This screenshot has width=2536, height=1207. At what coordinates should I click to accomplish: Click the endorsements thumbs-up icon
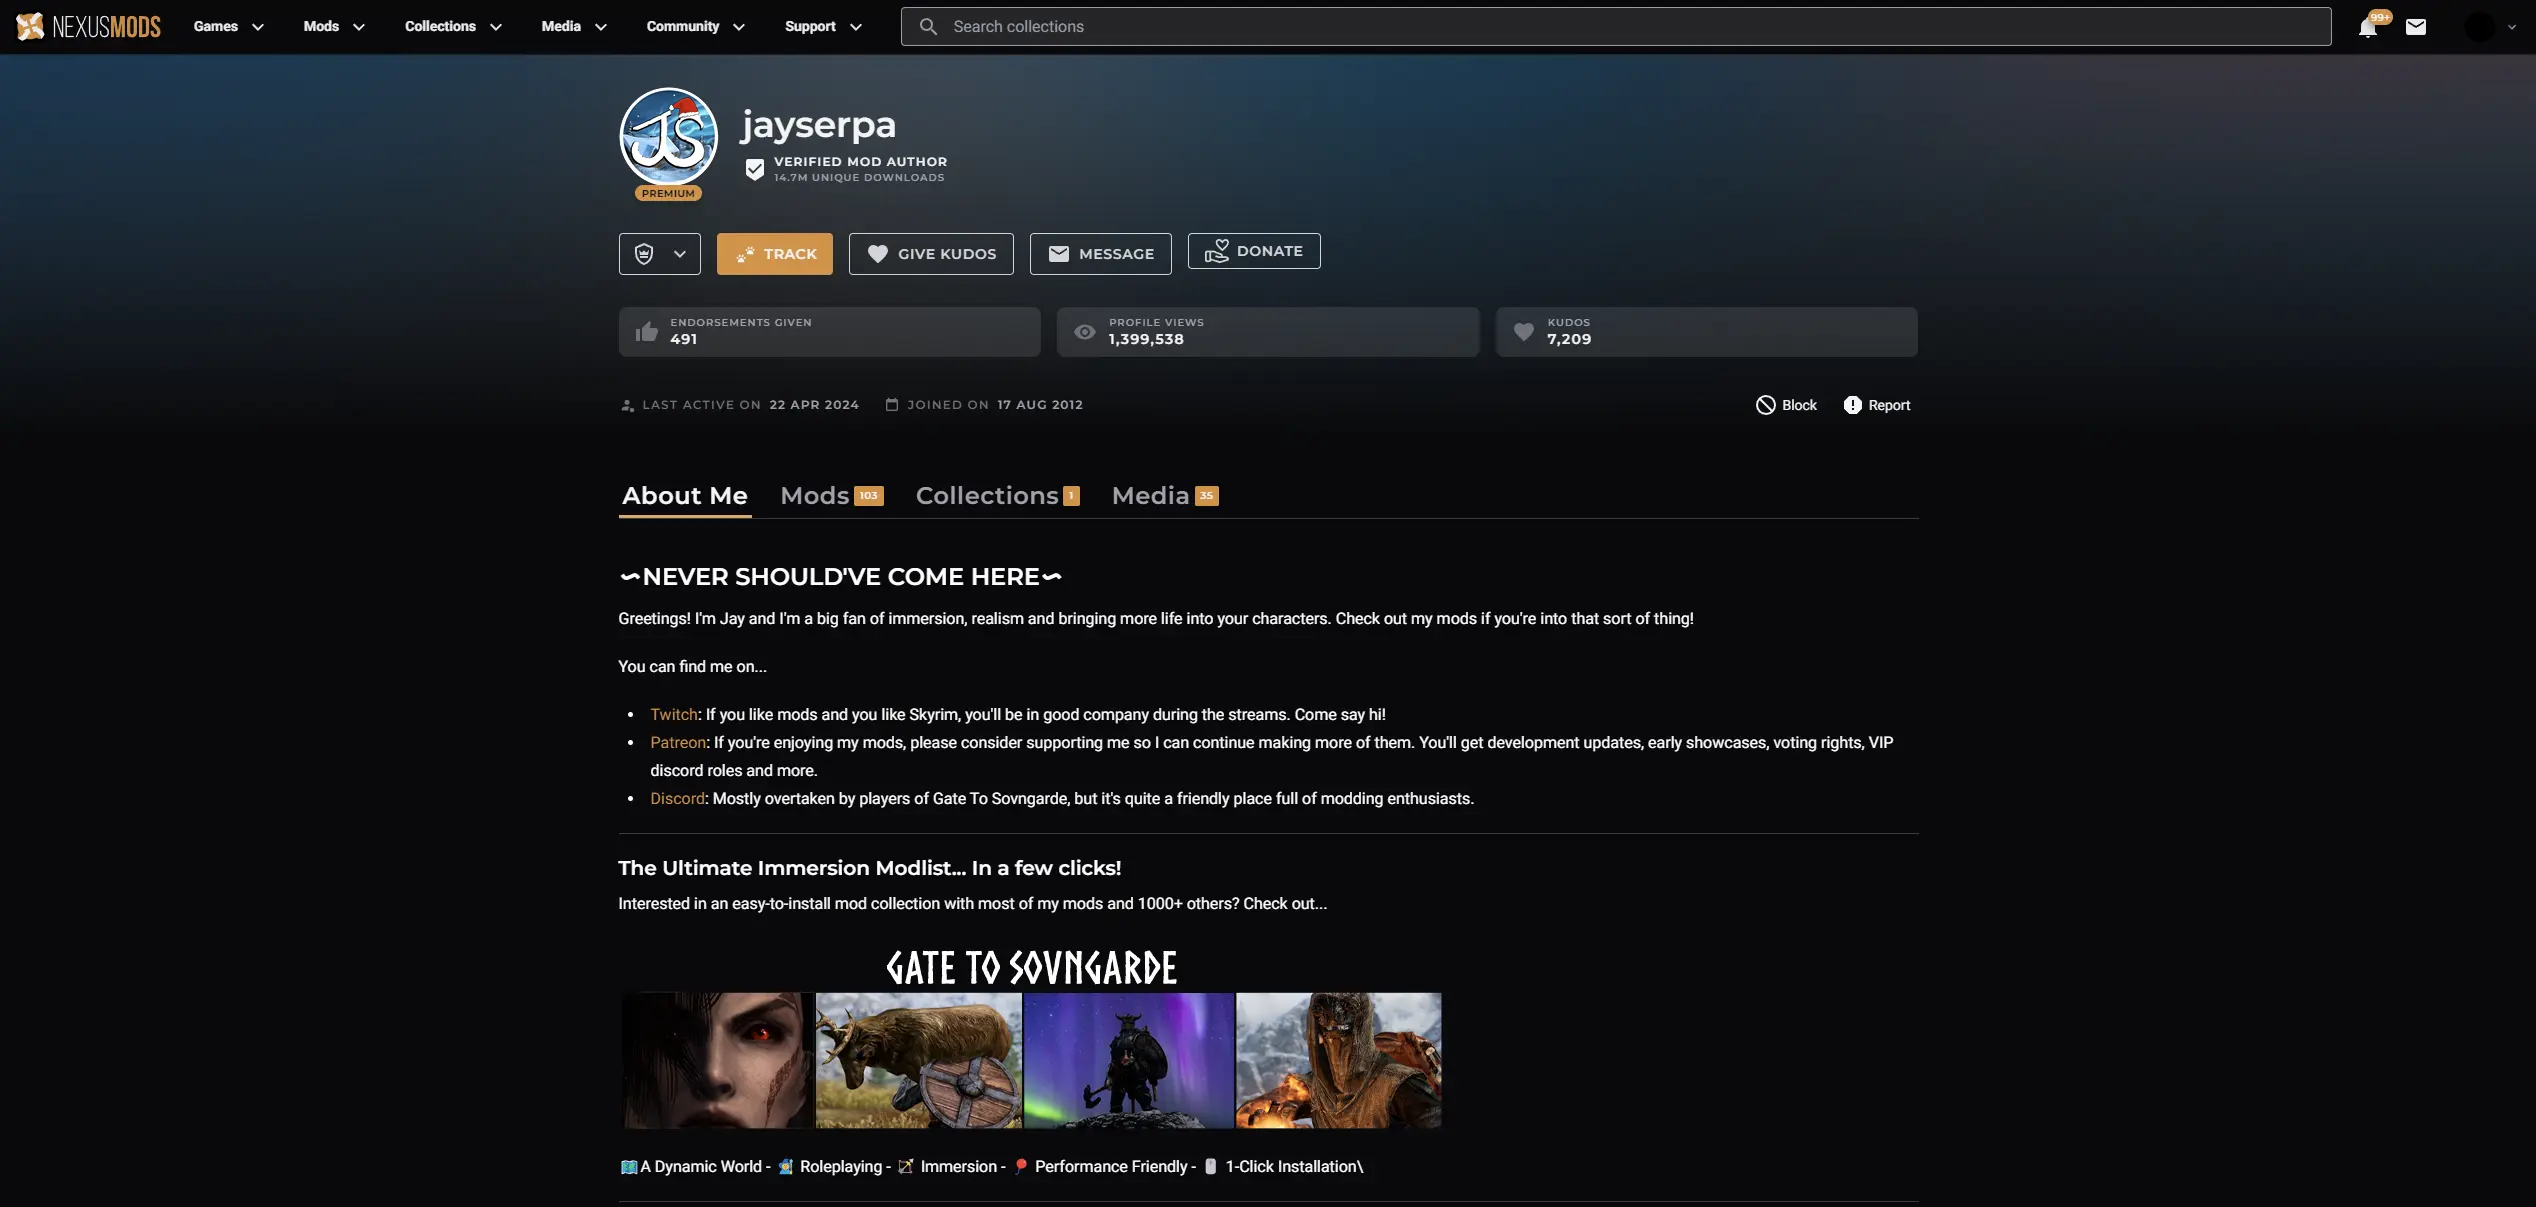click(647, 331)
